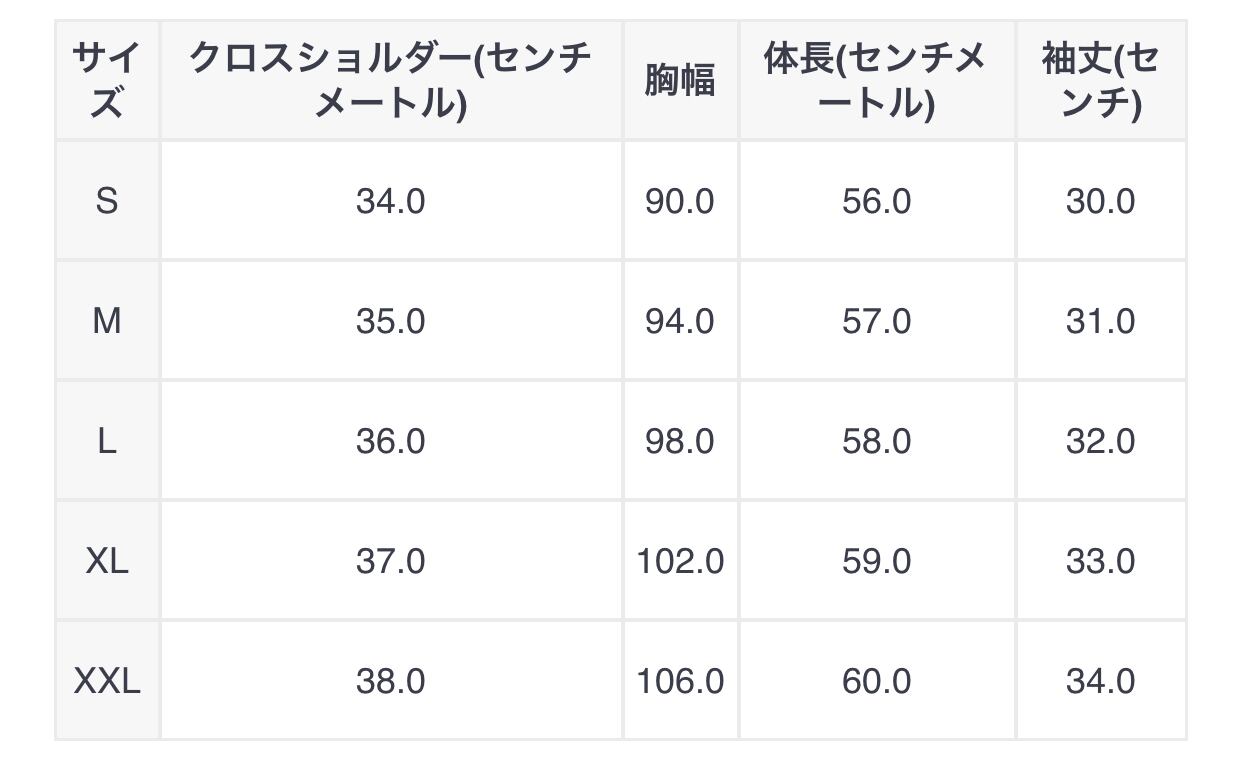This screenshot has width=1242, height=765.
Task: Select the 106.0 chest width value
Action: 680,681
